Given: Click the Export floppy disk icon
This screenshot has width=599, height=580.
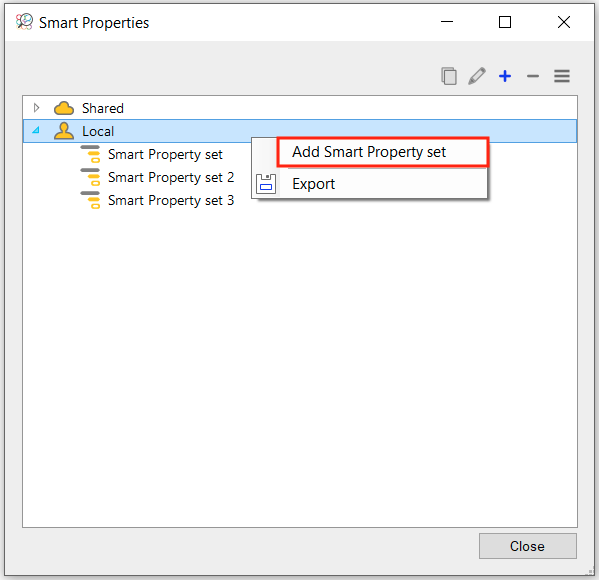Looking at the screenshot, I should pyautogui.click(x=266, y=184).
